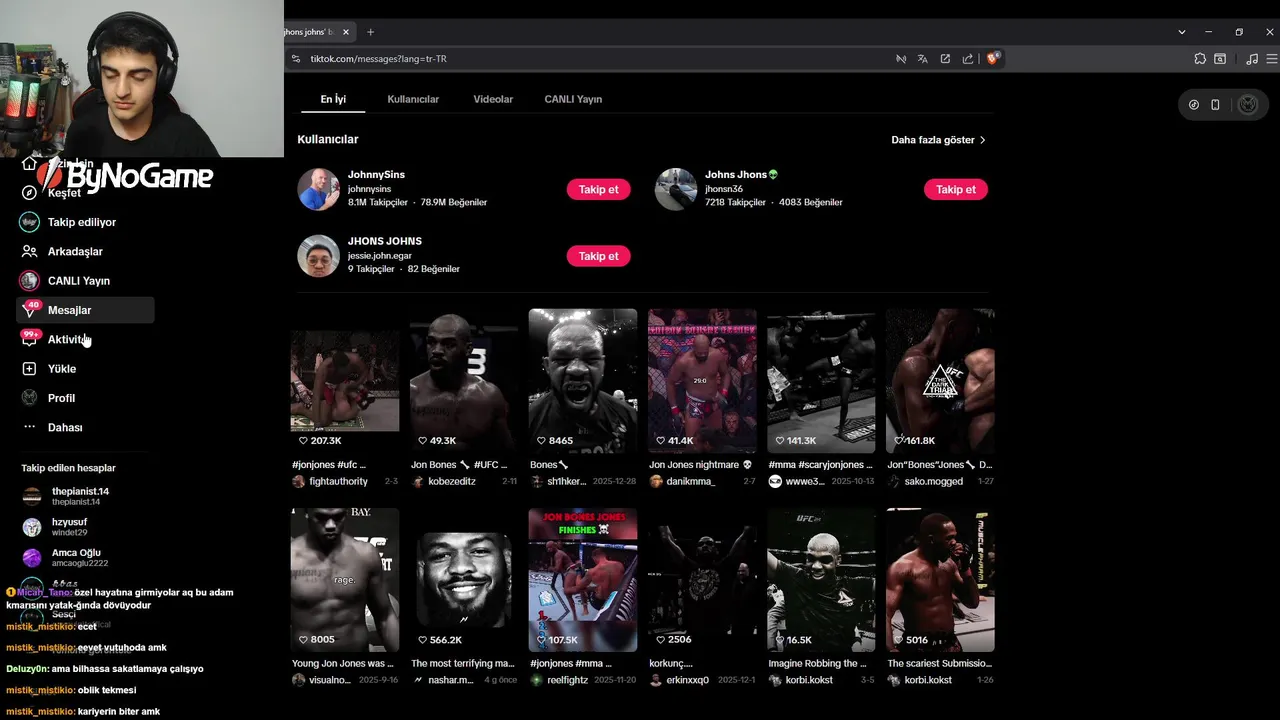Viewport: 1280px width, 720px height.
Task: Click the tiktok.com address bar
Action: 590,59
